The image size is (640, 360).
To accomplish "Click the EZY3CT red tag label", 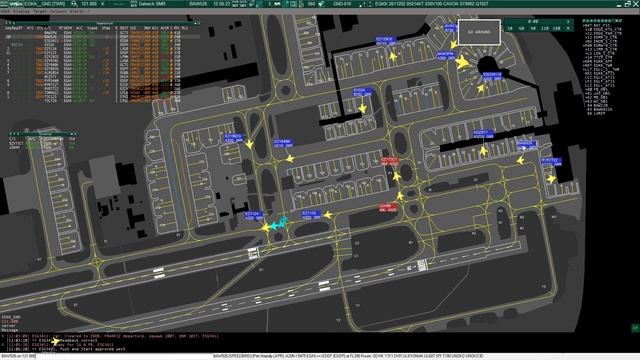I will click(x=389, y=161).
